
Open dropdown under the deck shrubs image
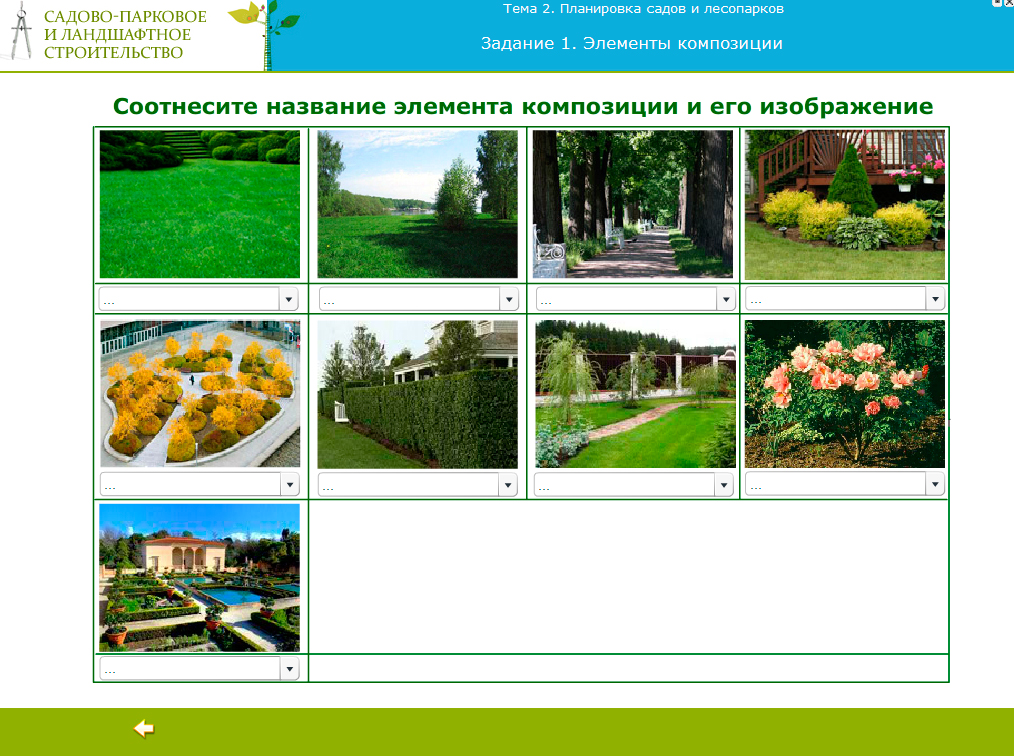point(844,299)
